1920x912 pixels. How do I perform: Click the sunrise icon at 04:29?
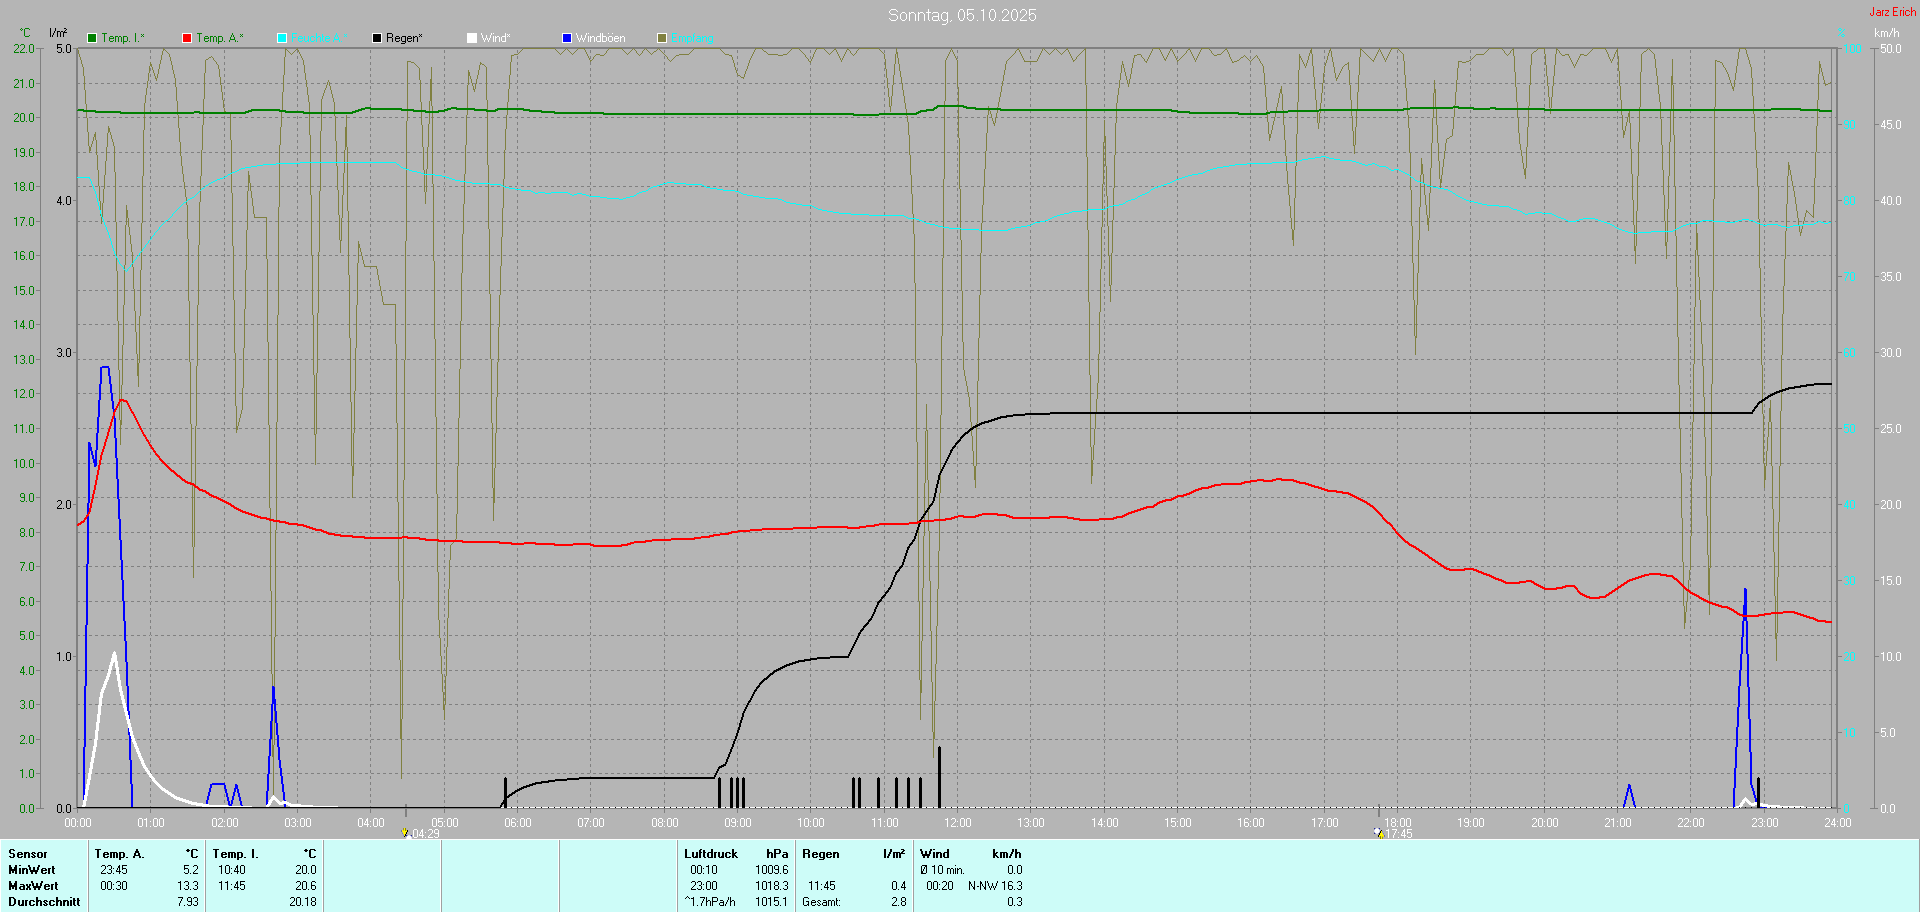click(x=405, y=833)
